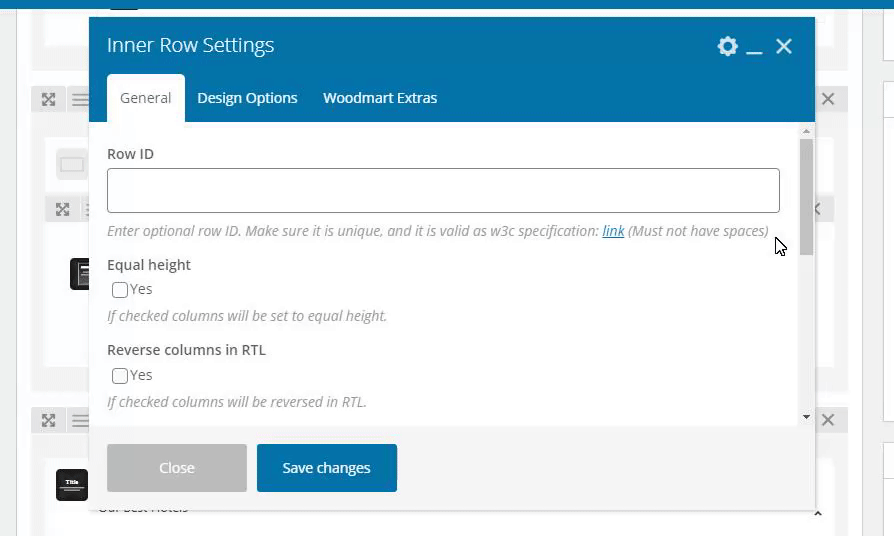
Task: Focus the Row ID text field
Action: 443,190
